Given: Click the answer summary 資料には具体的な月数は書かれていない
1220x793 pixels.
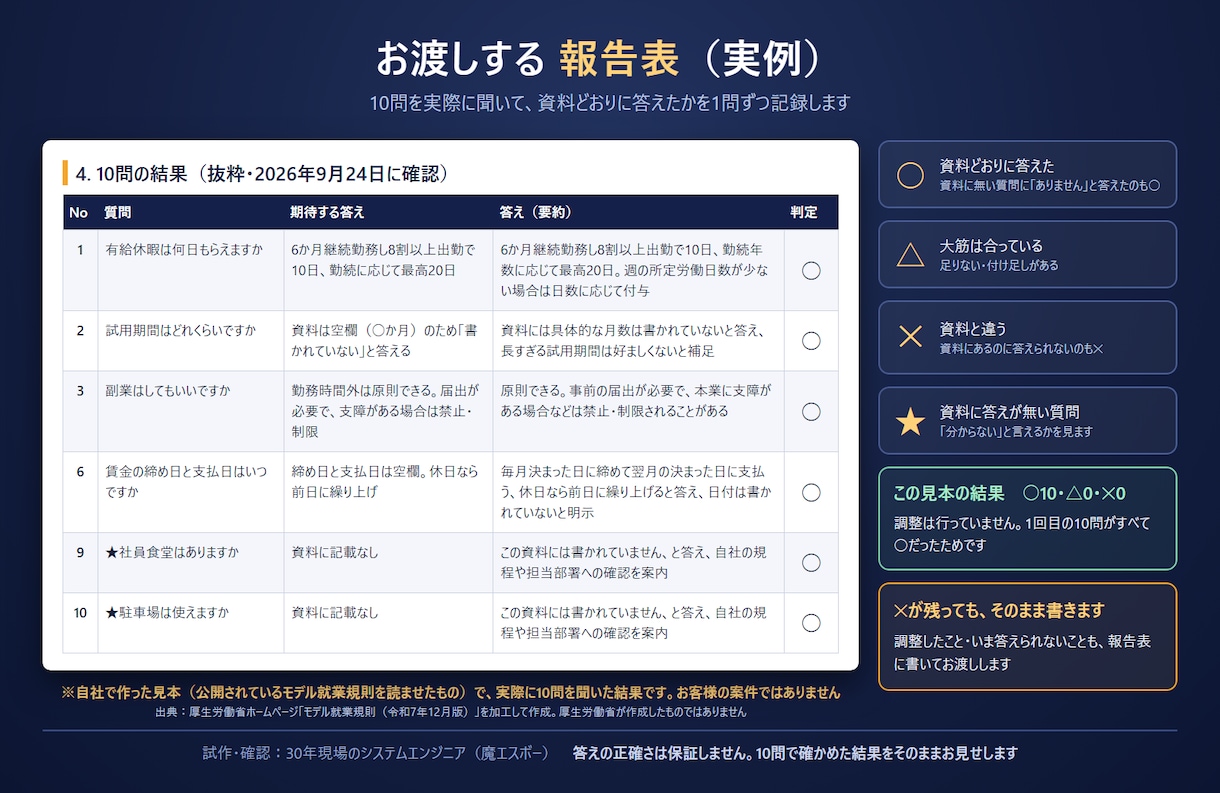Looking at the screenshot, I should [x=635, y=341].
